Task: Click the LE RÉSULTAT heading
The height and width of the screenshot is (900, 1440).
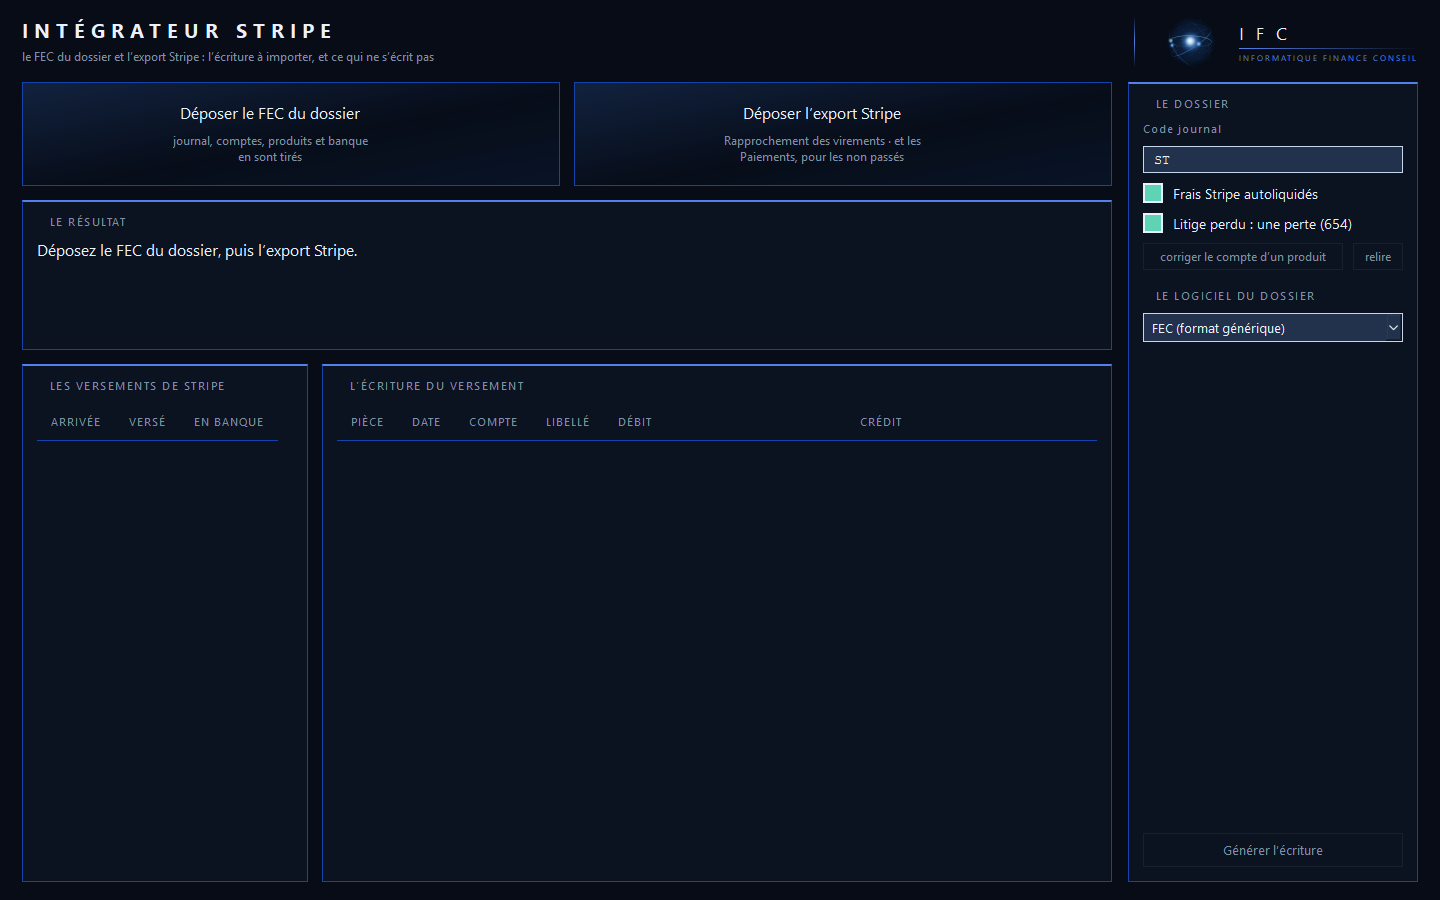Action: point(88,222)
